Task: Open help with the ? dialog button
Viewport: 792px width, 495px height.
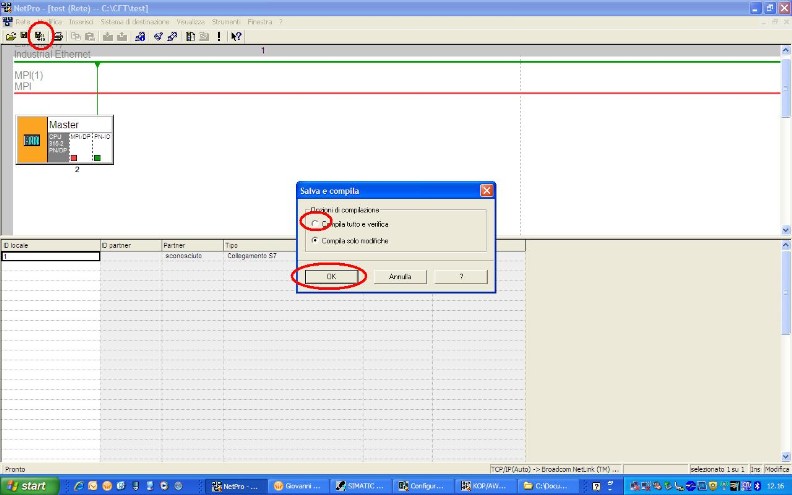Action: 461,276
